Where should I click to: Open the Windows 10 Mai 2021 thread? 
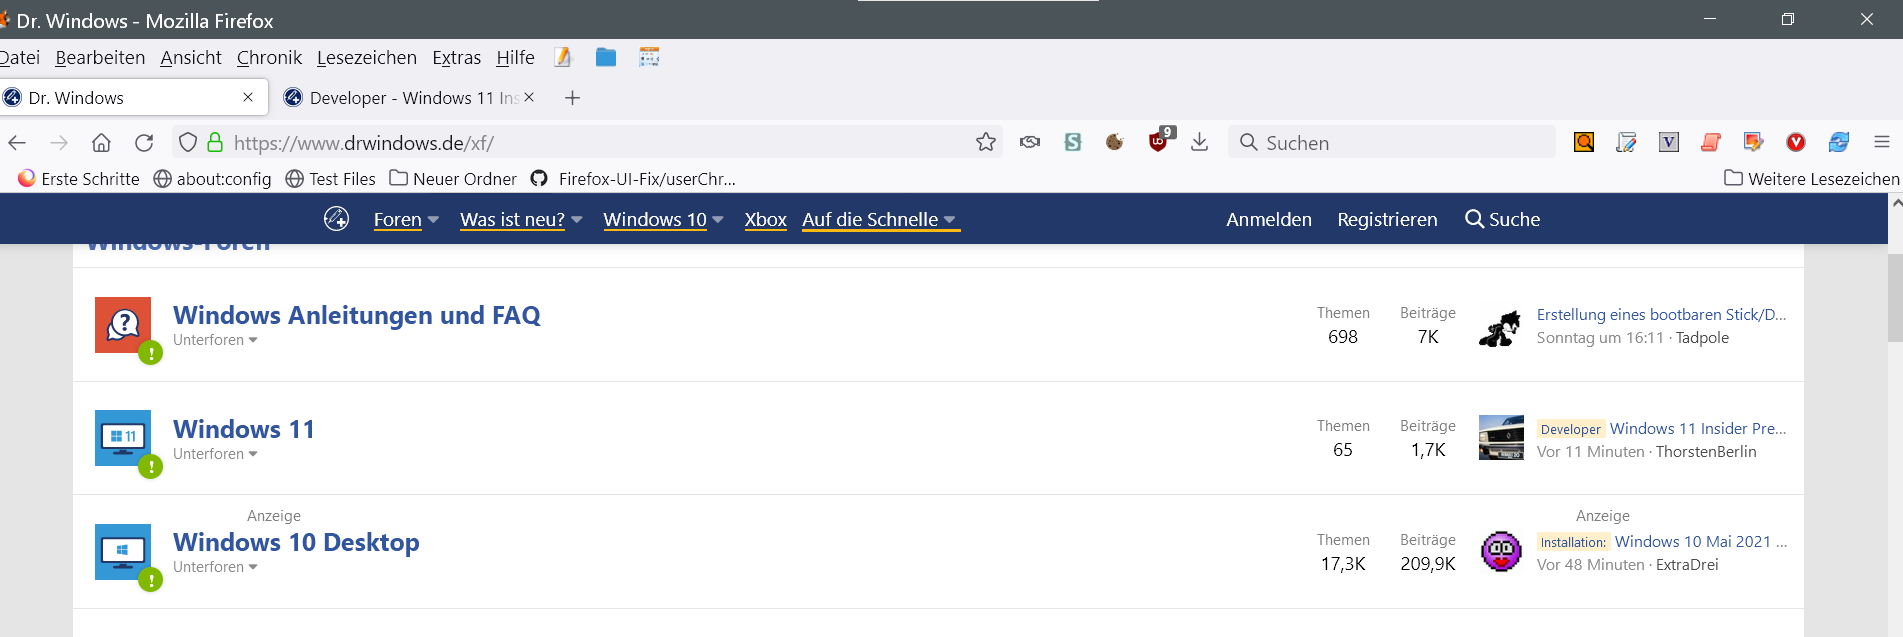[1701, 541]
